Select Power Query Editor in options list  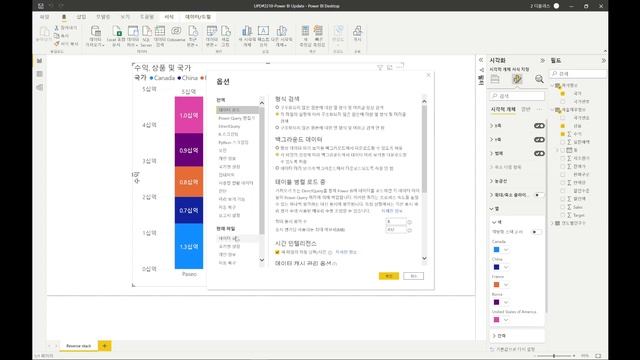pos(236,118)
